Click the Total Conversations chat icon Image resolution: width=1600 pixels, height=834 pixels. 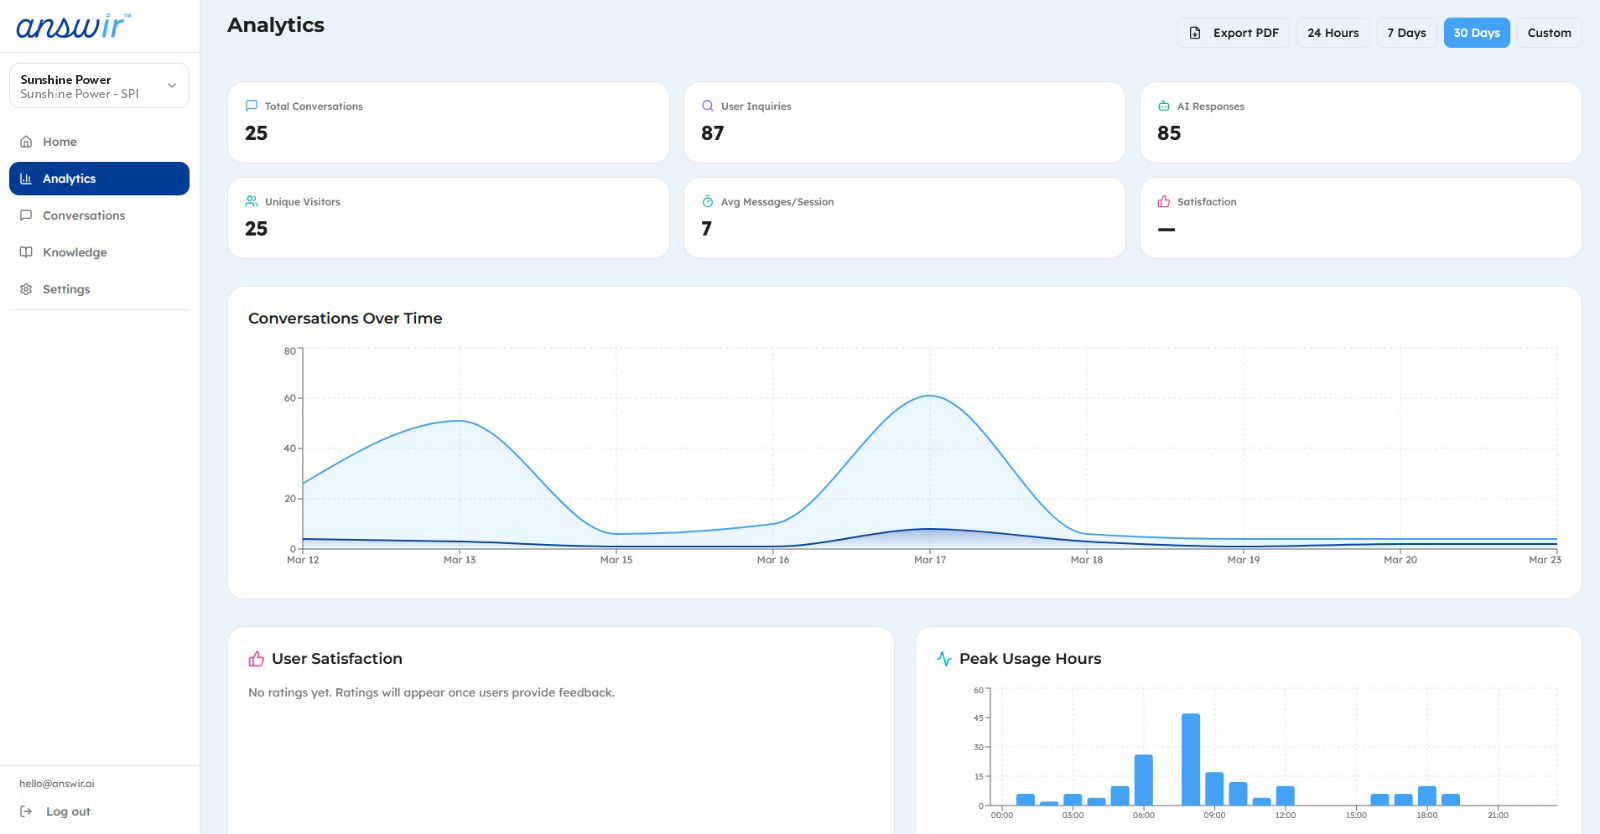[x=252, y=106]
